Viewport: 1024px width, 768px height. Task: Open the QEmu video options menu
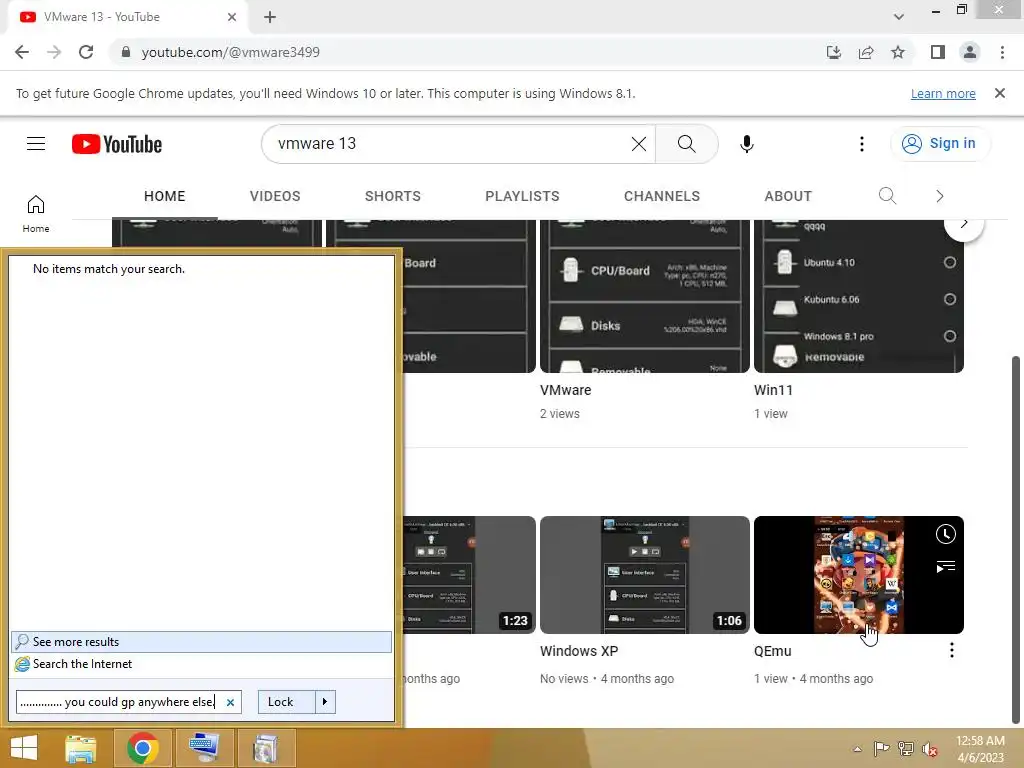[952, 650]
